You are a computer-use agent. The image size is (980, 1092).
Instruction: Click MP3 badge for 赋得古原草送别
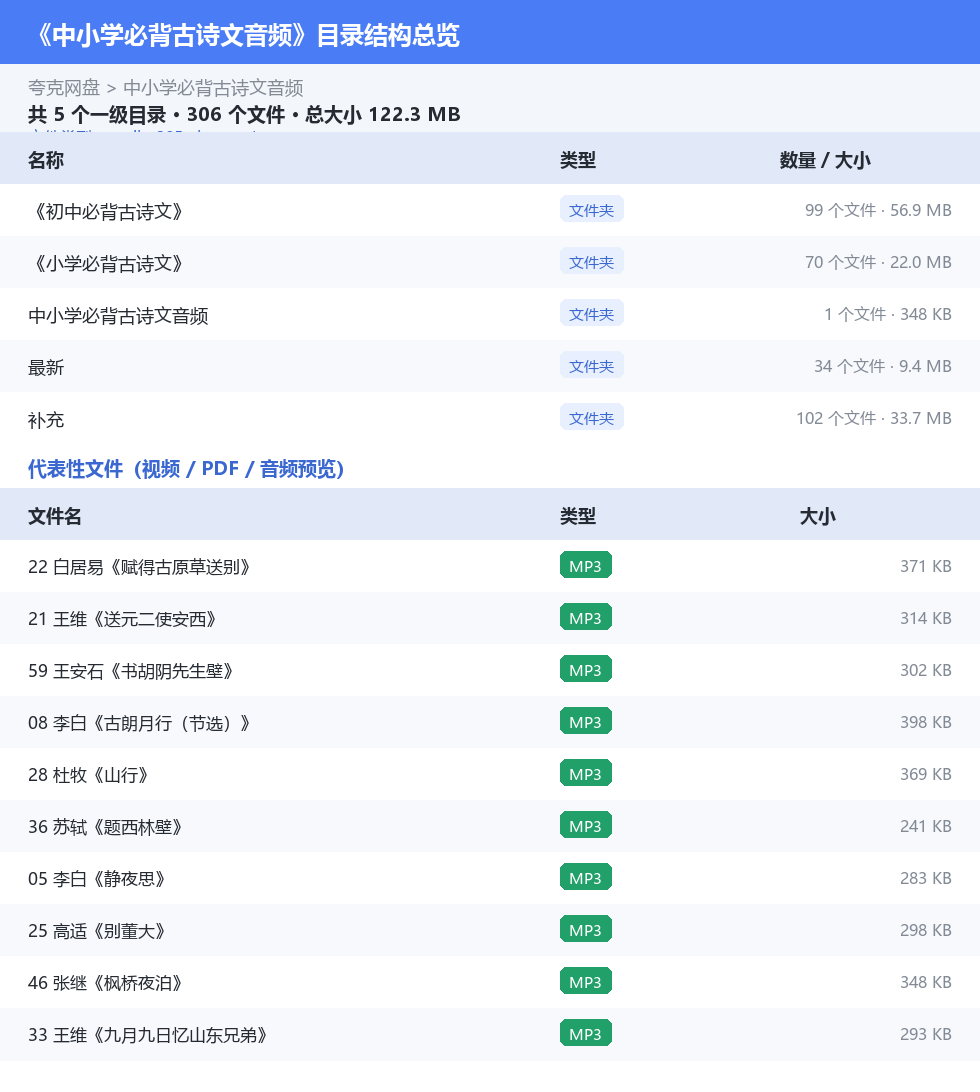586,566
